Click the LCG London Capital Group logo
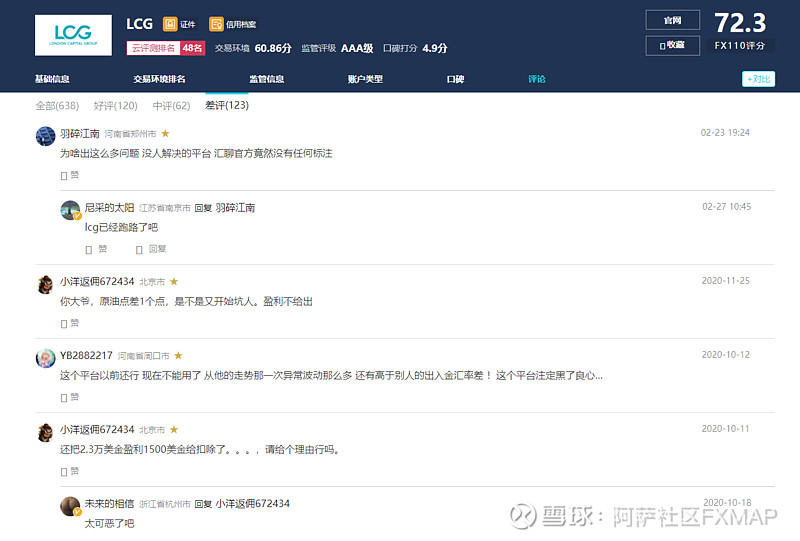 coord(72,35)
